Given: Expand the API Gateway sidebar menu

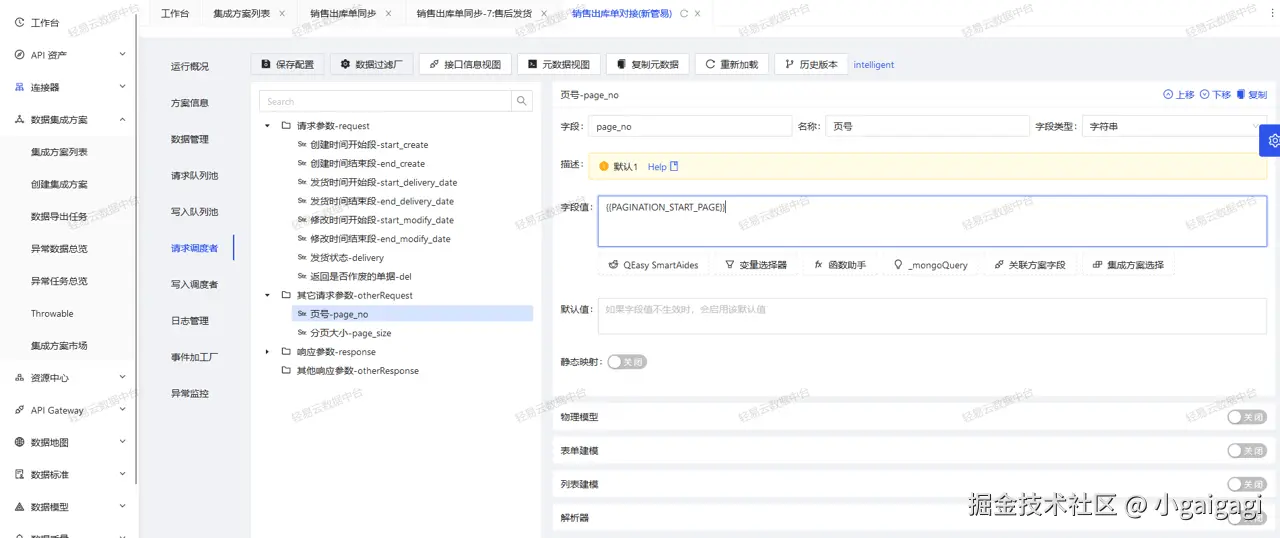Looking at the screenshot, I should (69, 410).
